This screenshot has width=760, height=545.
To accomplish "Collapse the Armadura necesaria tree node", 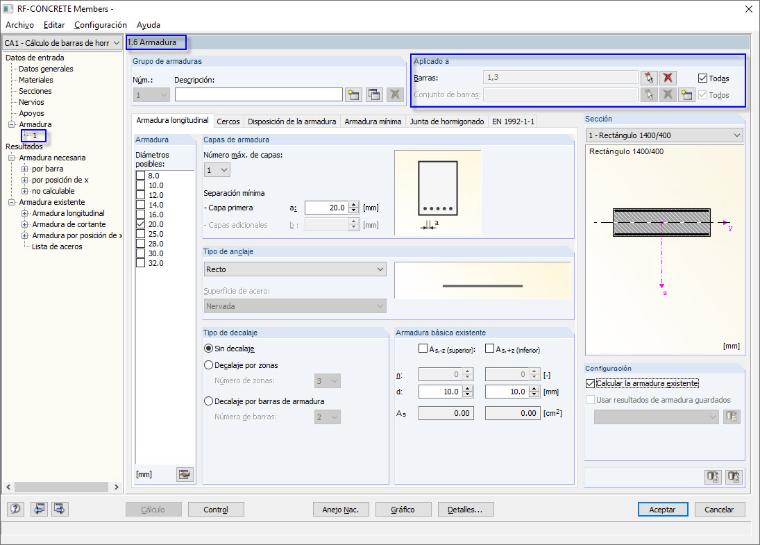I will (12, 158).
